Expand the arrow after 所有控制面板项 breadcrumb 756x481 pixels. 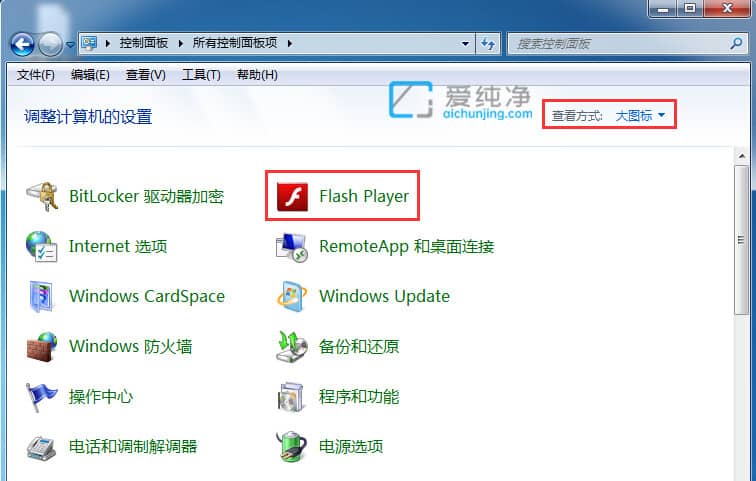coord(290,43)
